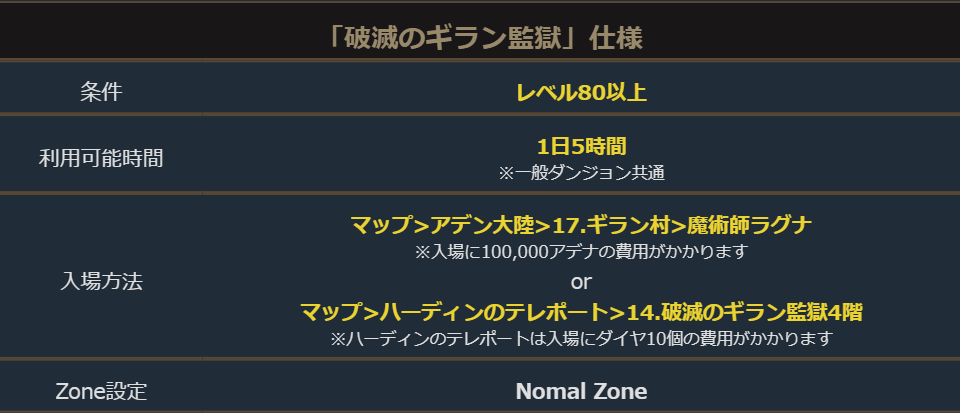Image resolution: width=960 pixels, height=413 pixels.
Task: Click the Nomal Zone value
Action: click(x=581, y=391)
